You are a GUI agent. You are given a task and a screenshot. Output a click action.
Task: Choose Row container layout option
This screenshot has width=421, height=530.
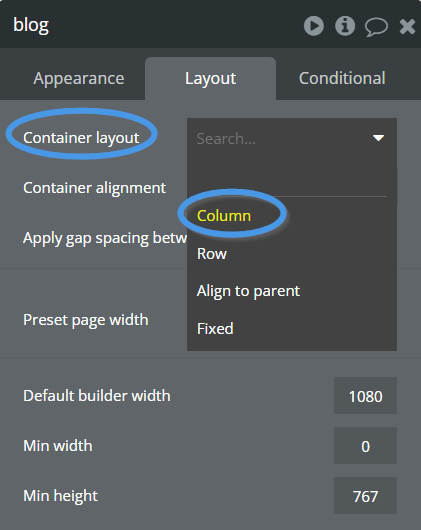tap(212, 254)
